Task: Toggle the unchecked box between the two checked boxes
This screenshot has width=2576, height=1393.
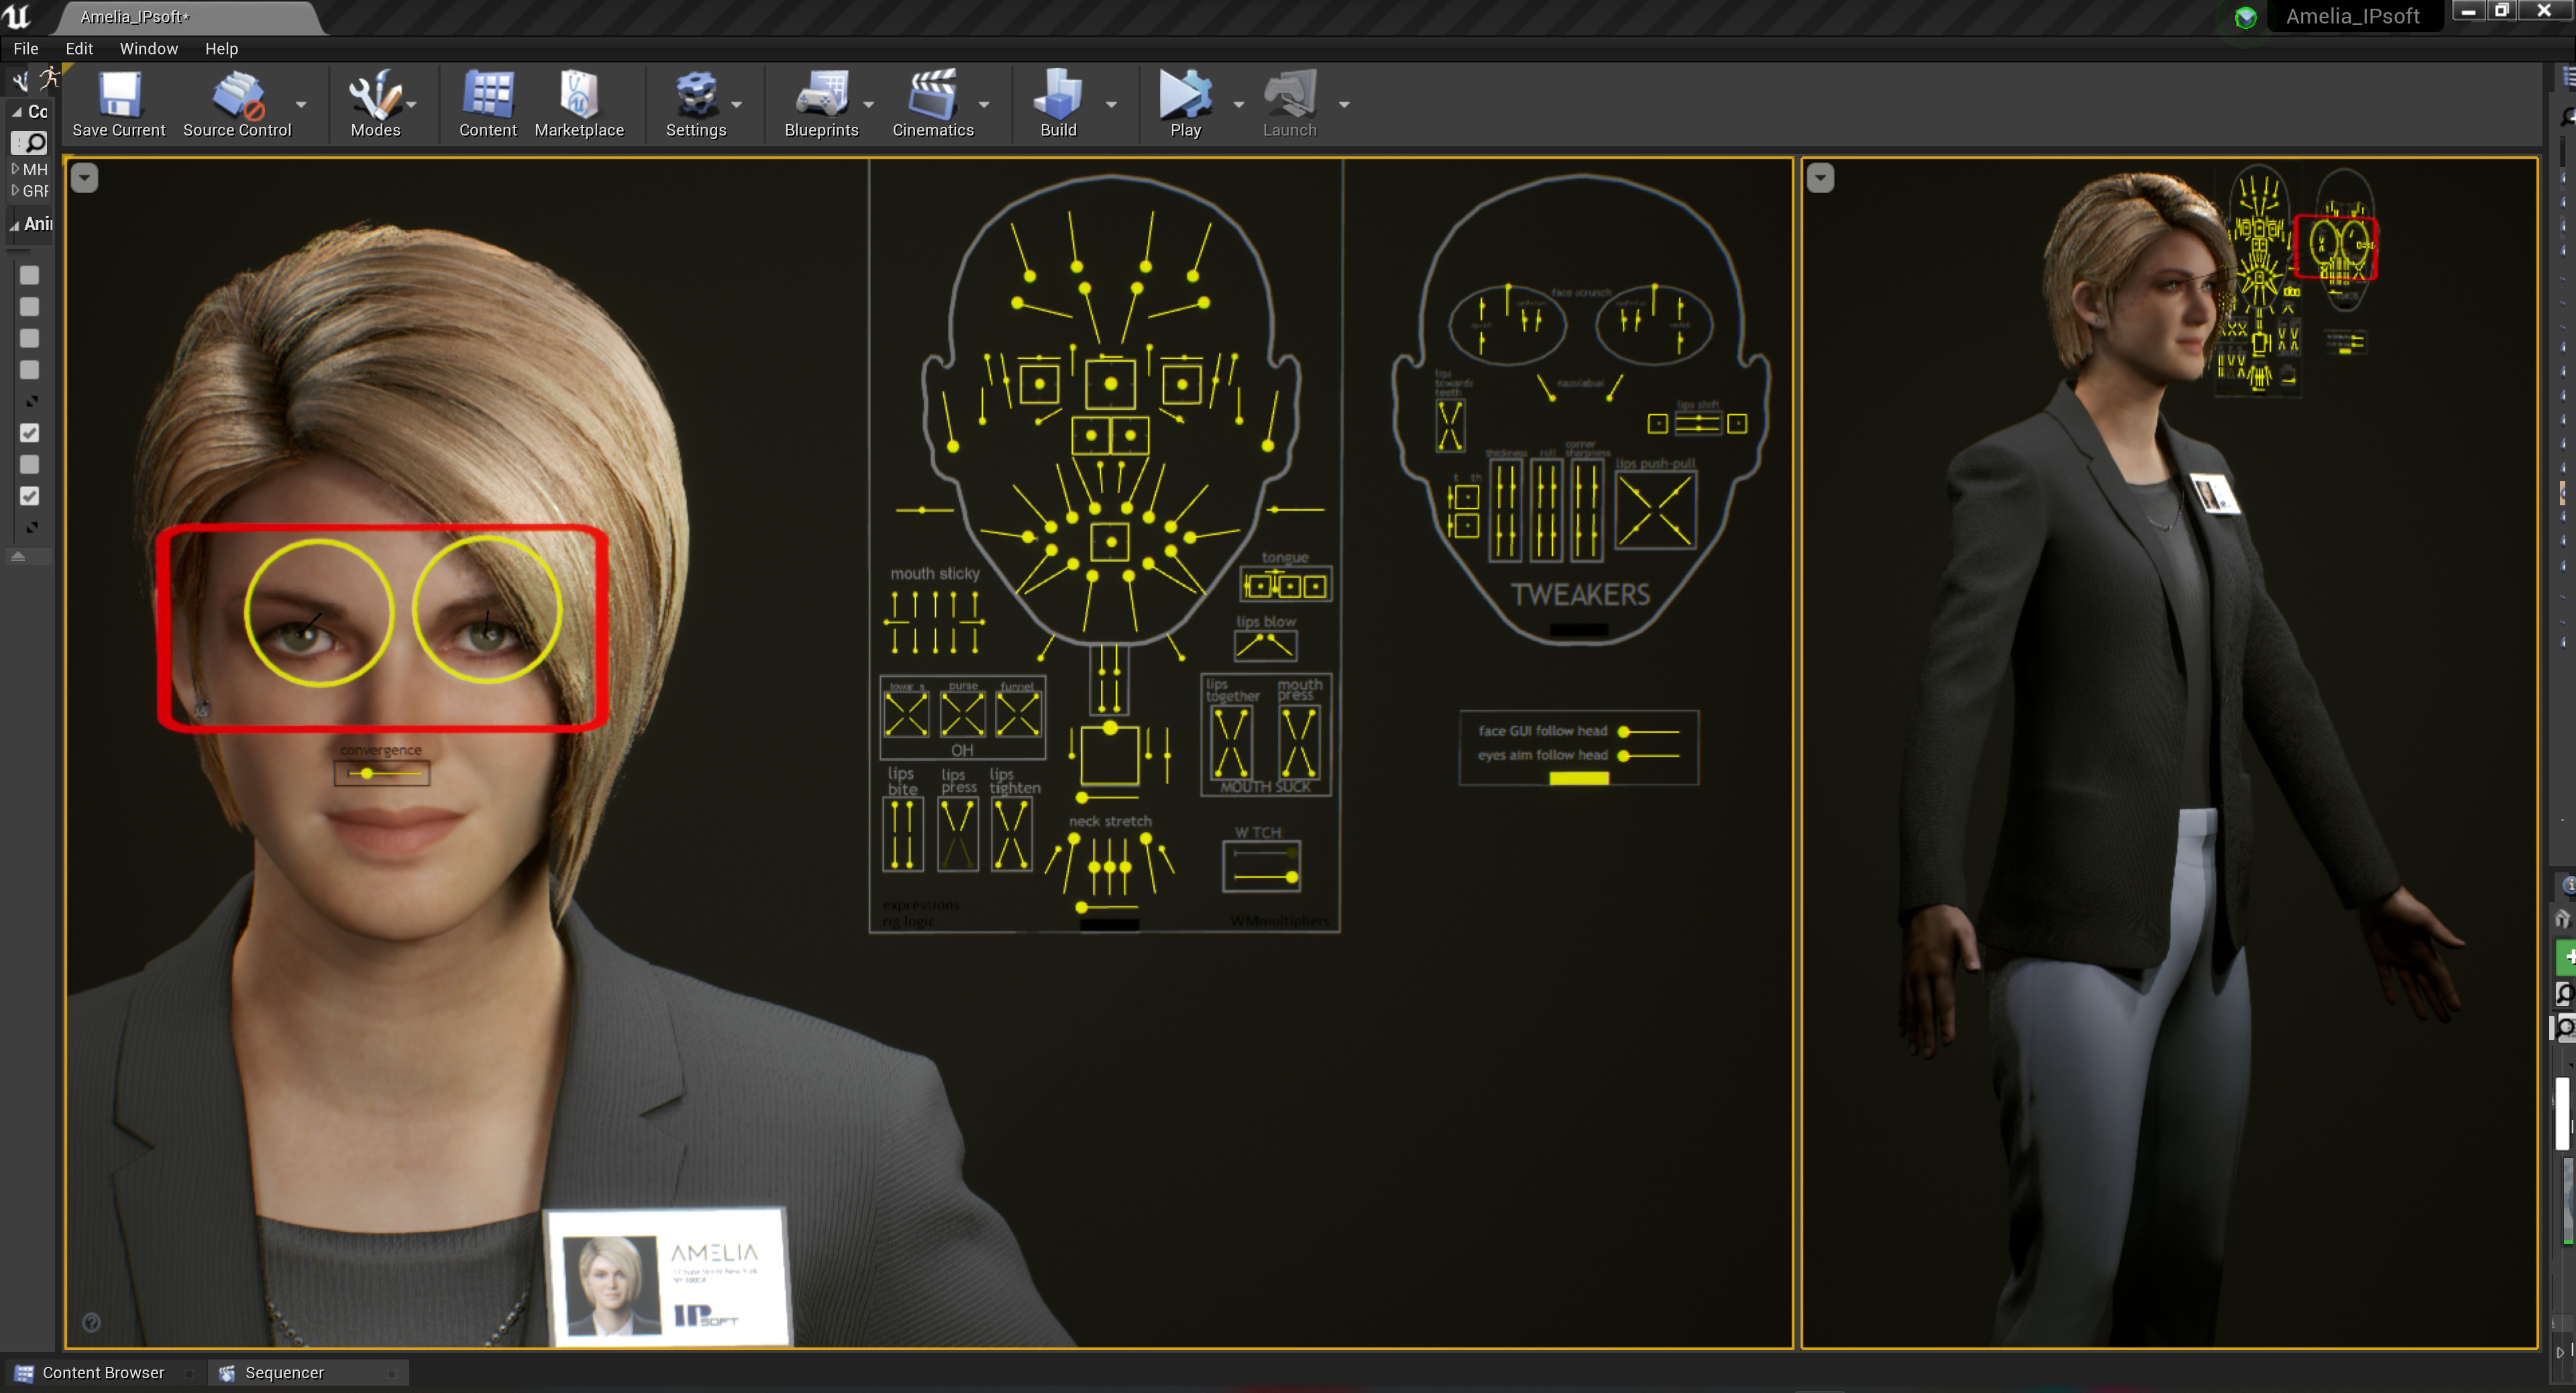Action: point(30,465)
